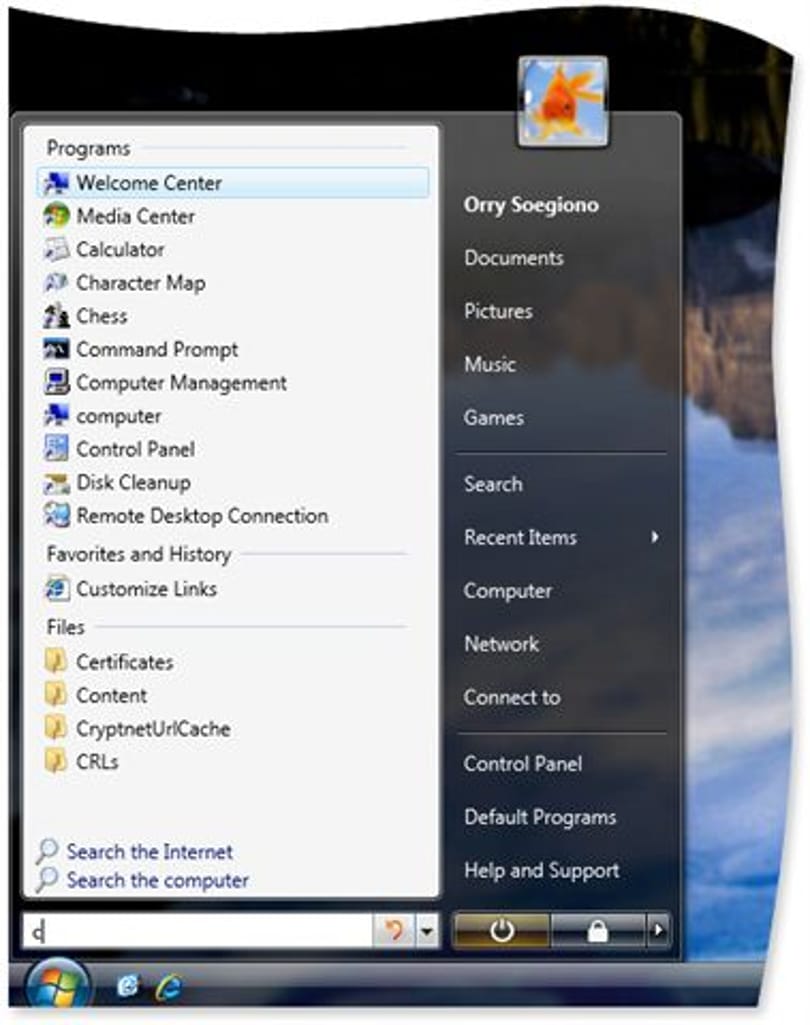The image size is (810, 1025).
Task: Lock the computer with padlock button
Action: [x=598, y=930]
